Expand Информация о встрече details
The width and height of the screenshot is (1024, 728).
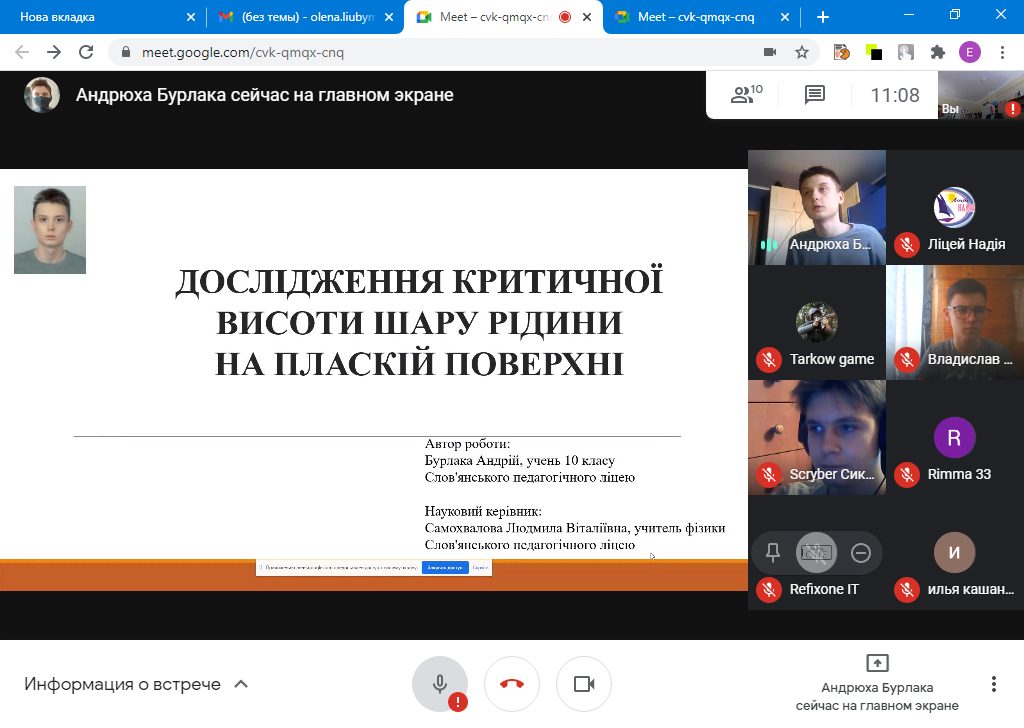coord(136,684)
